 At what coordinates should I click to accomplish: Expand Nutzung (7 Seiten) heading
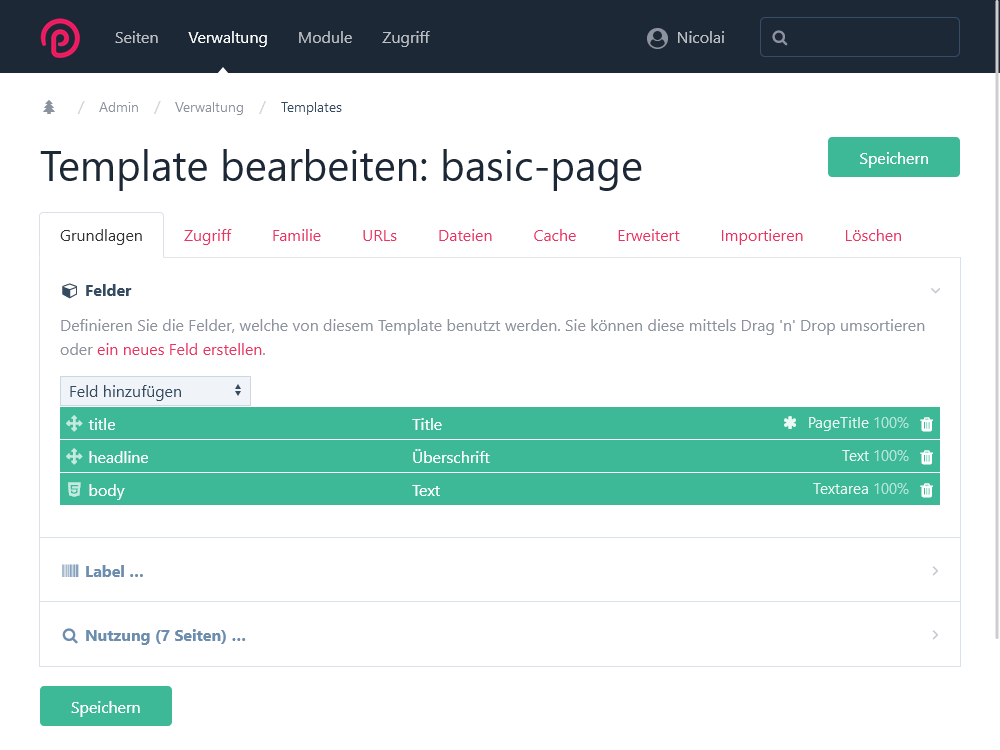[x=165, y=636]
